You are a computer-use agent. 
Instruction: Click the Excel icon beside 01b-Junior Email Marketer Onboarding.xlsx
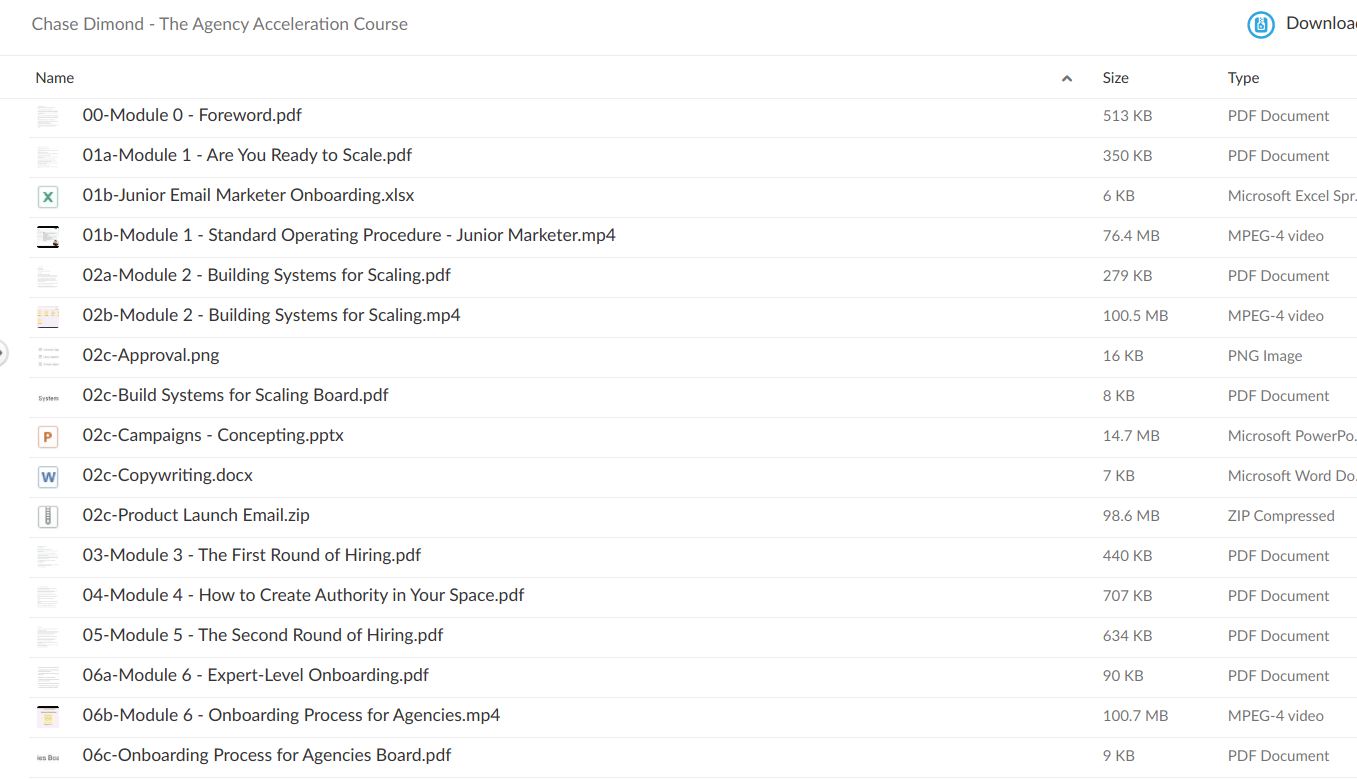tap(48, 197)
